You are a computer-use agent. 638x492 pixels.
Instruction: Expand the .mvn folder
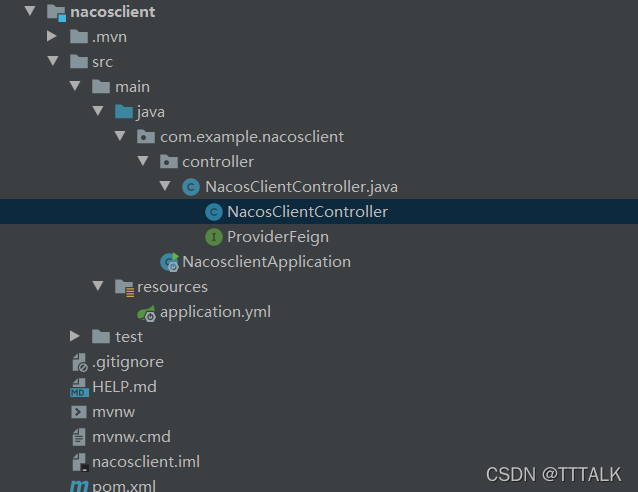[52, 36]
